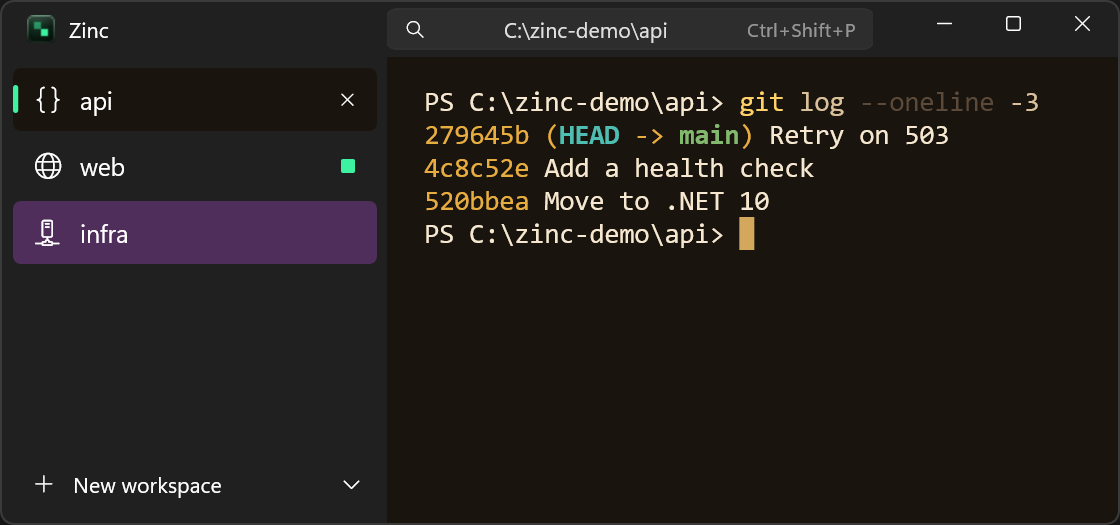Click the globe icon for web
This screenshot has width=1120, height=525.
point(48,166)
